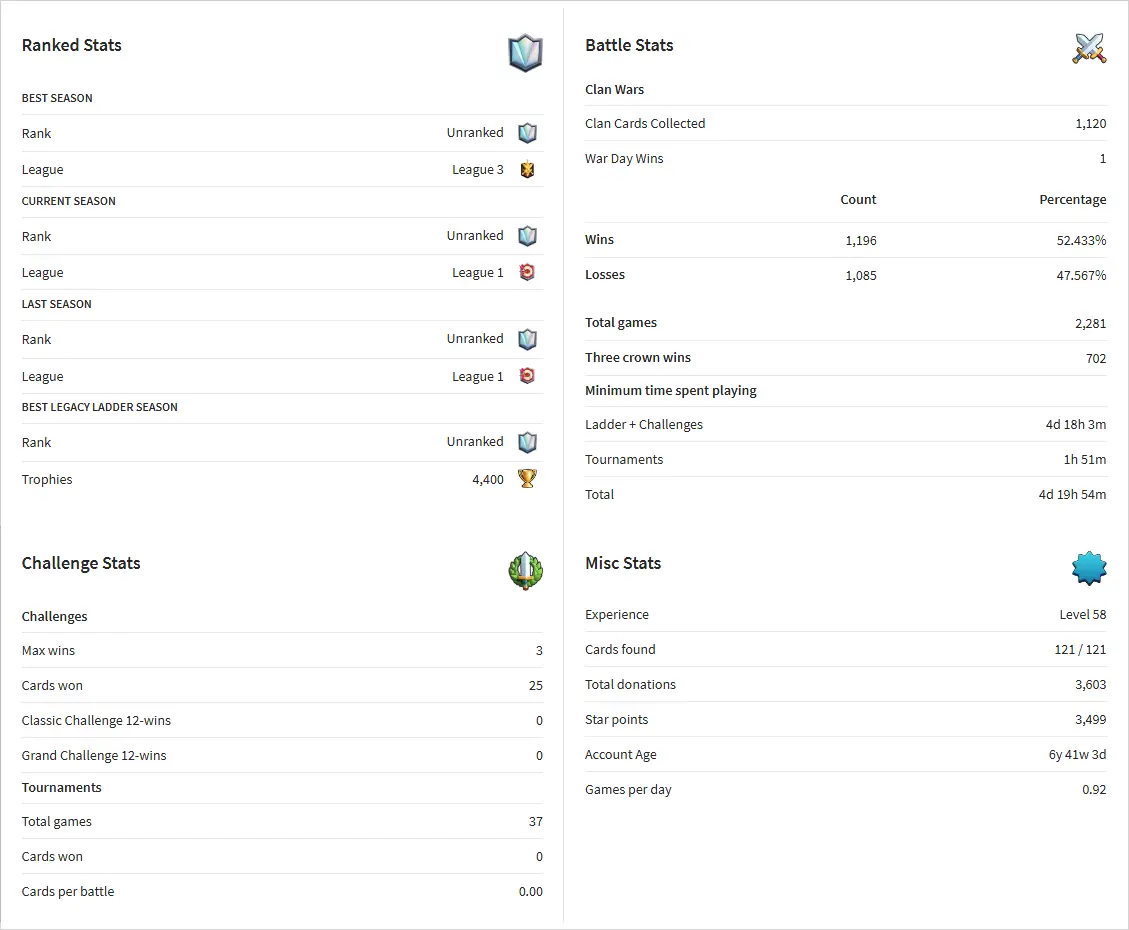Click the Challenge Stats laurel sword icon

(x=525, y=570)
